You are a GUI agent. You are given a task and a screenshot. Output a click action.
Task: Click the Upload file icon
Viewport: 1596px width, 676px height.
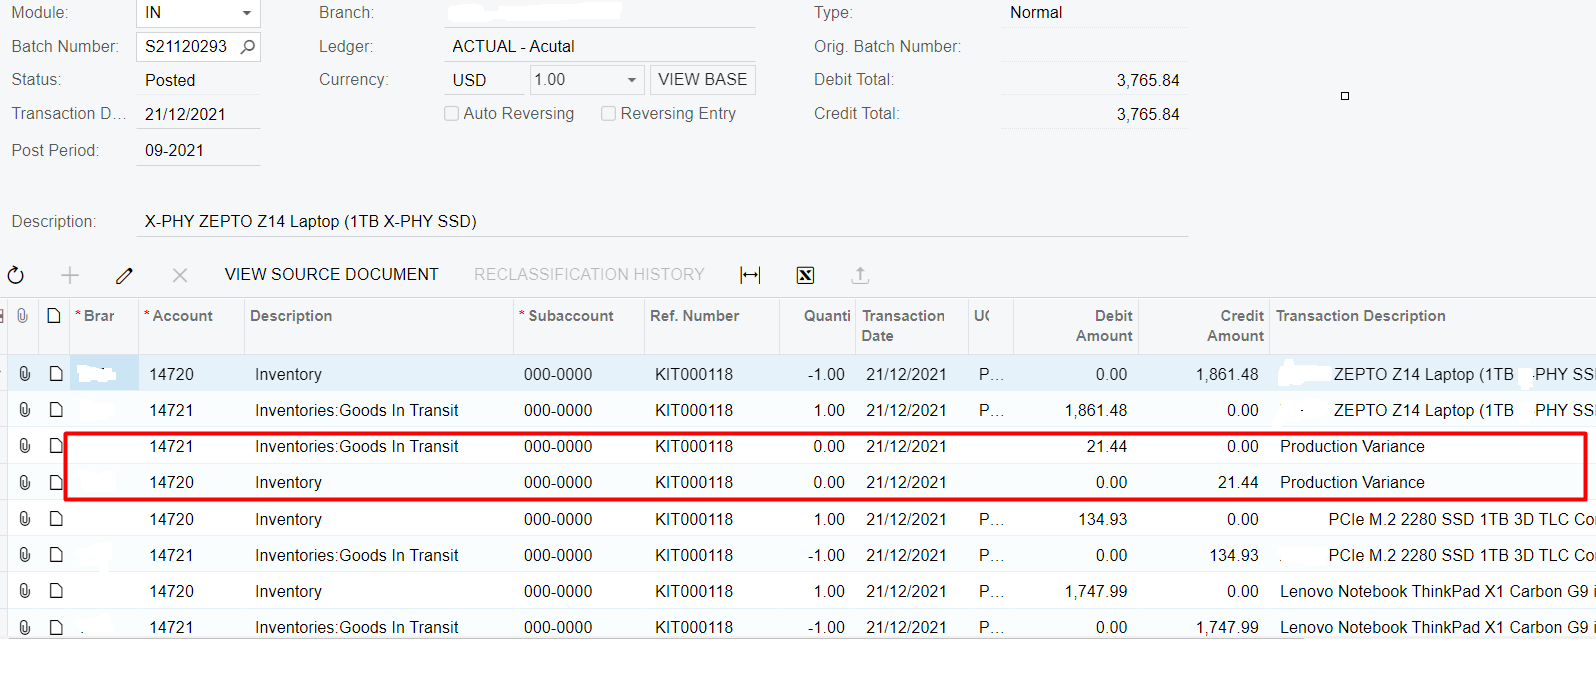[860, 275]
